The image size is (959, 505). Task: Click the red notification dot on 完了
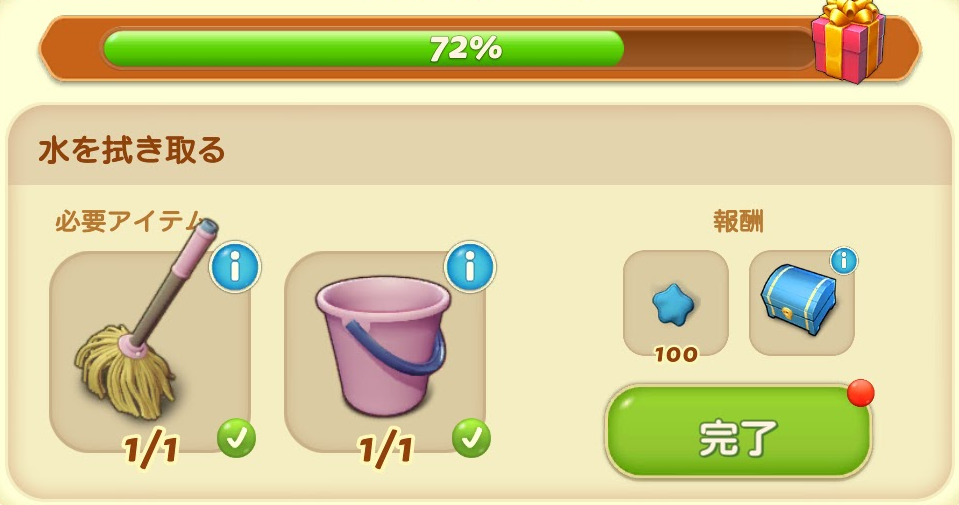click(861, 393)
